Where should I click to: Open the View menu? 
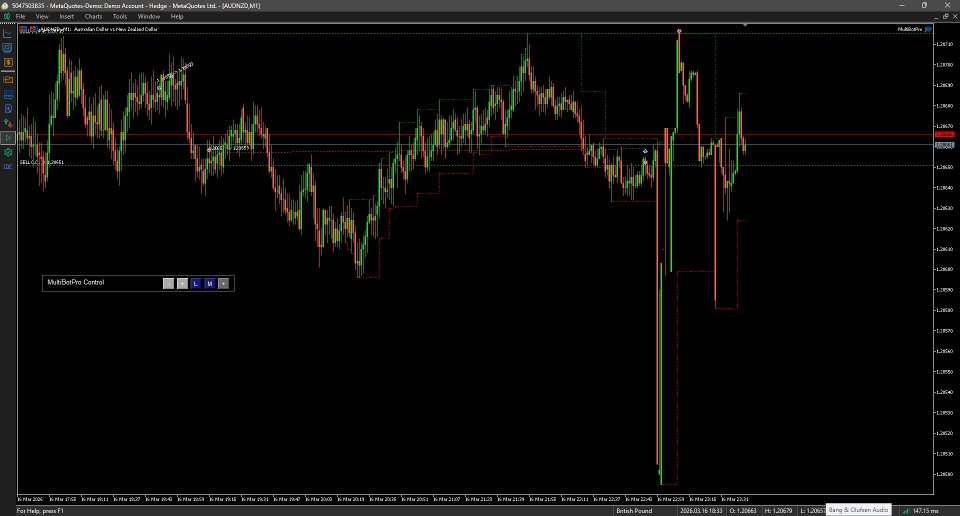[x=42, y=17]
